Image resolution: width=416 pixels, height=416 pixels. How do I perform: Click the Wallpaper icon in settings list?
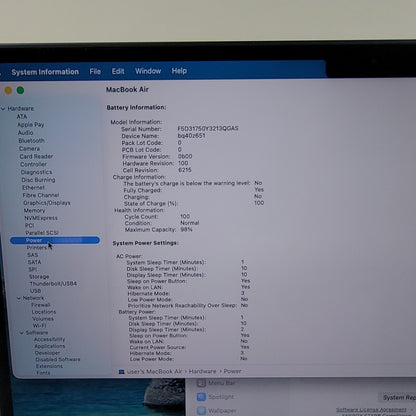(x=201, y=411)
